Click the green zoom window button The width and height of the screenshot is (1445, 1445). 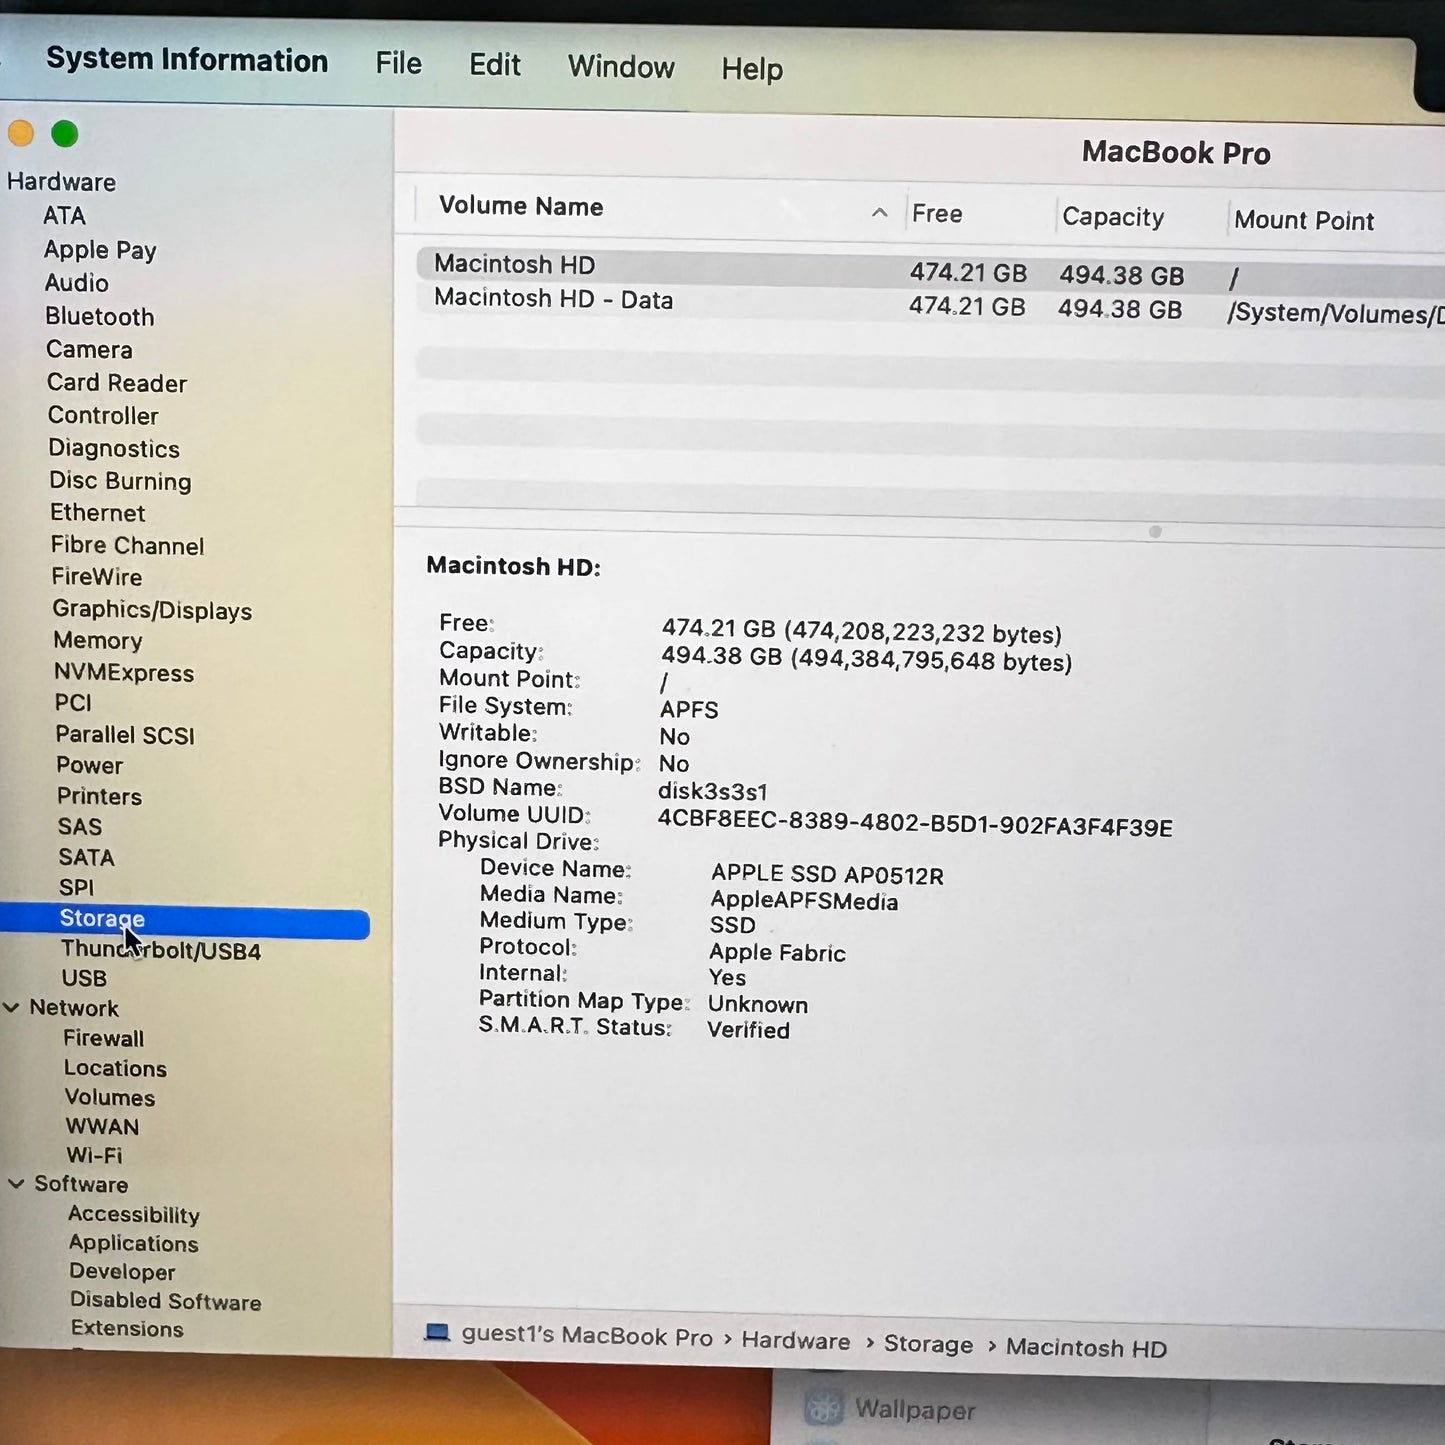pos(65,134)
